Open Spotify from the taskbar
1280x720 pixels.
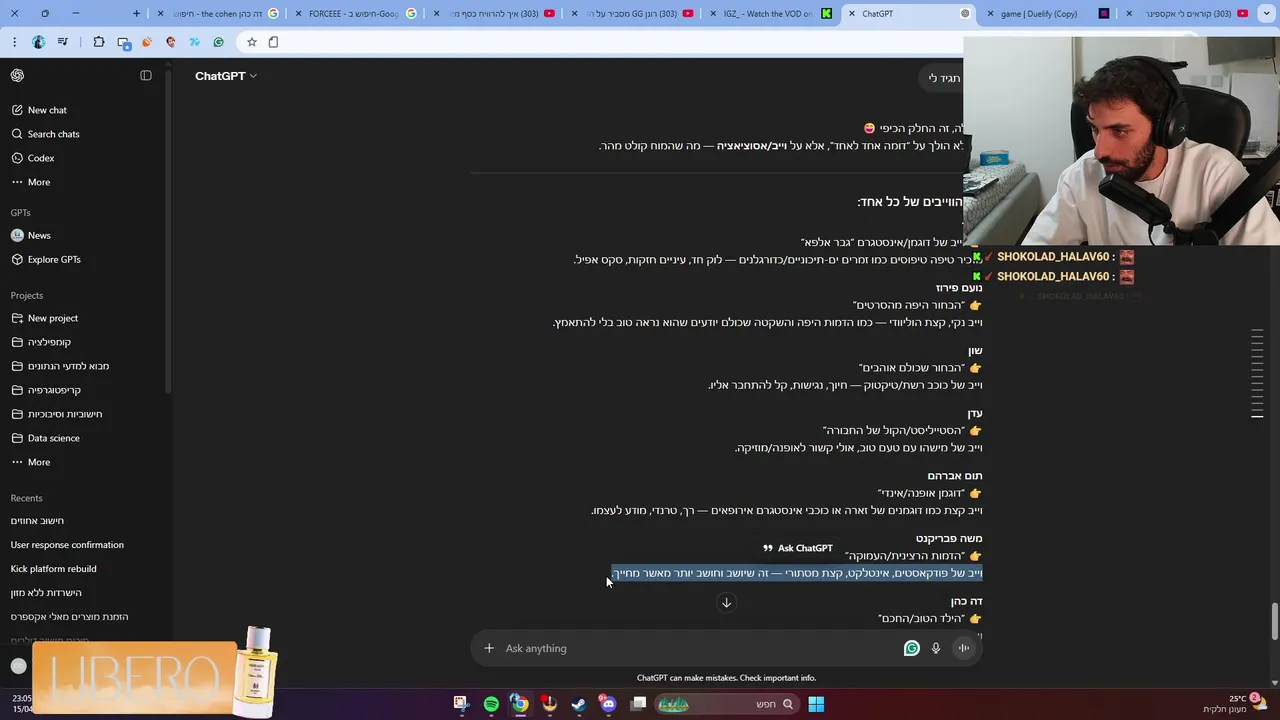pyautogui.click(x=491, y=704)
